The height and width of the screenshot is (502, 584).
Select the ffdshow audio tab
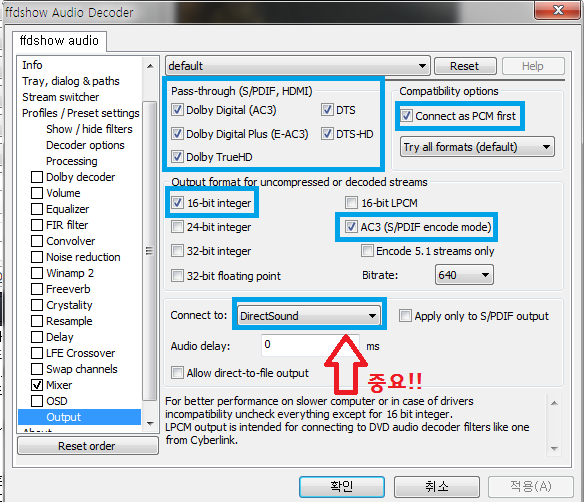59,41
